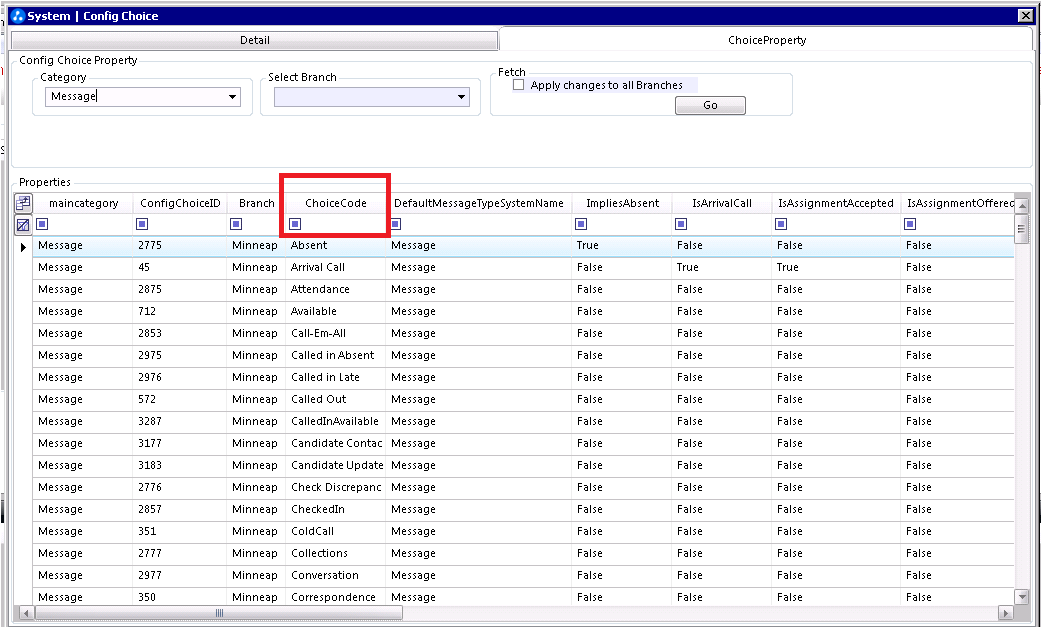Click the ColdCall cell
This screenshot has height=627, width=1041.
point(335,531)
